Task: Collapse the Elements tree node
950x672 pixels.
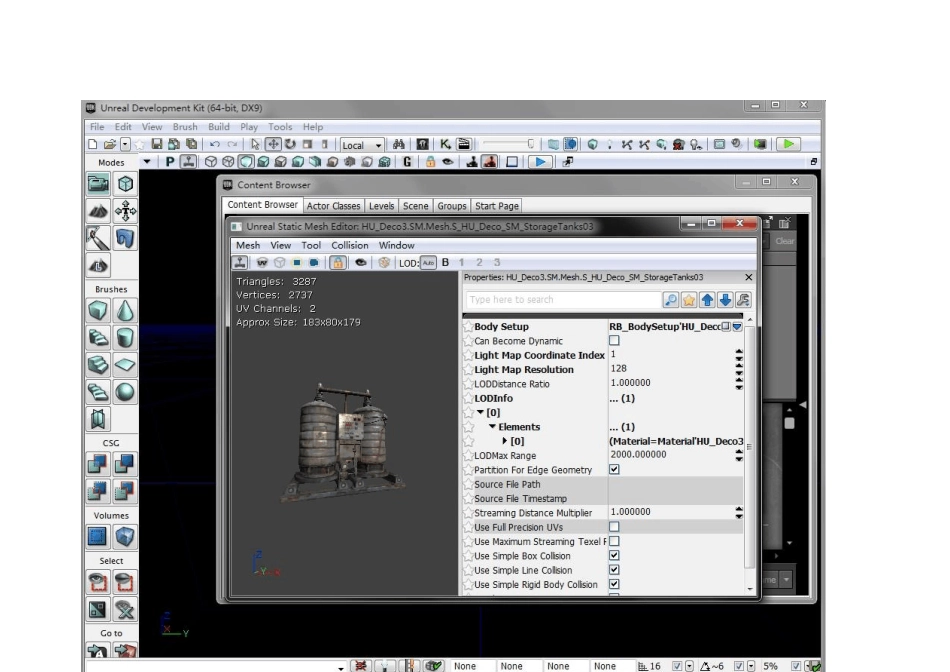Action: pyautogui.click(x=492, y=426)
